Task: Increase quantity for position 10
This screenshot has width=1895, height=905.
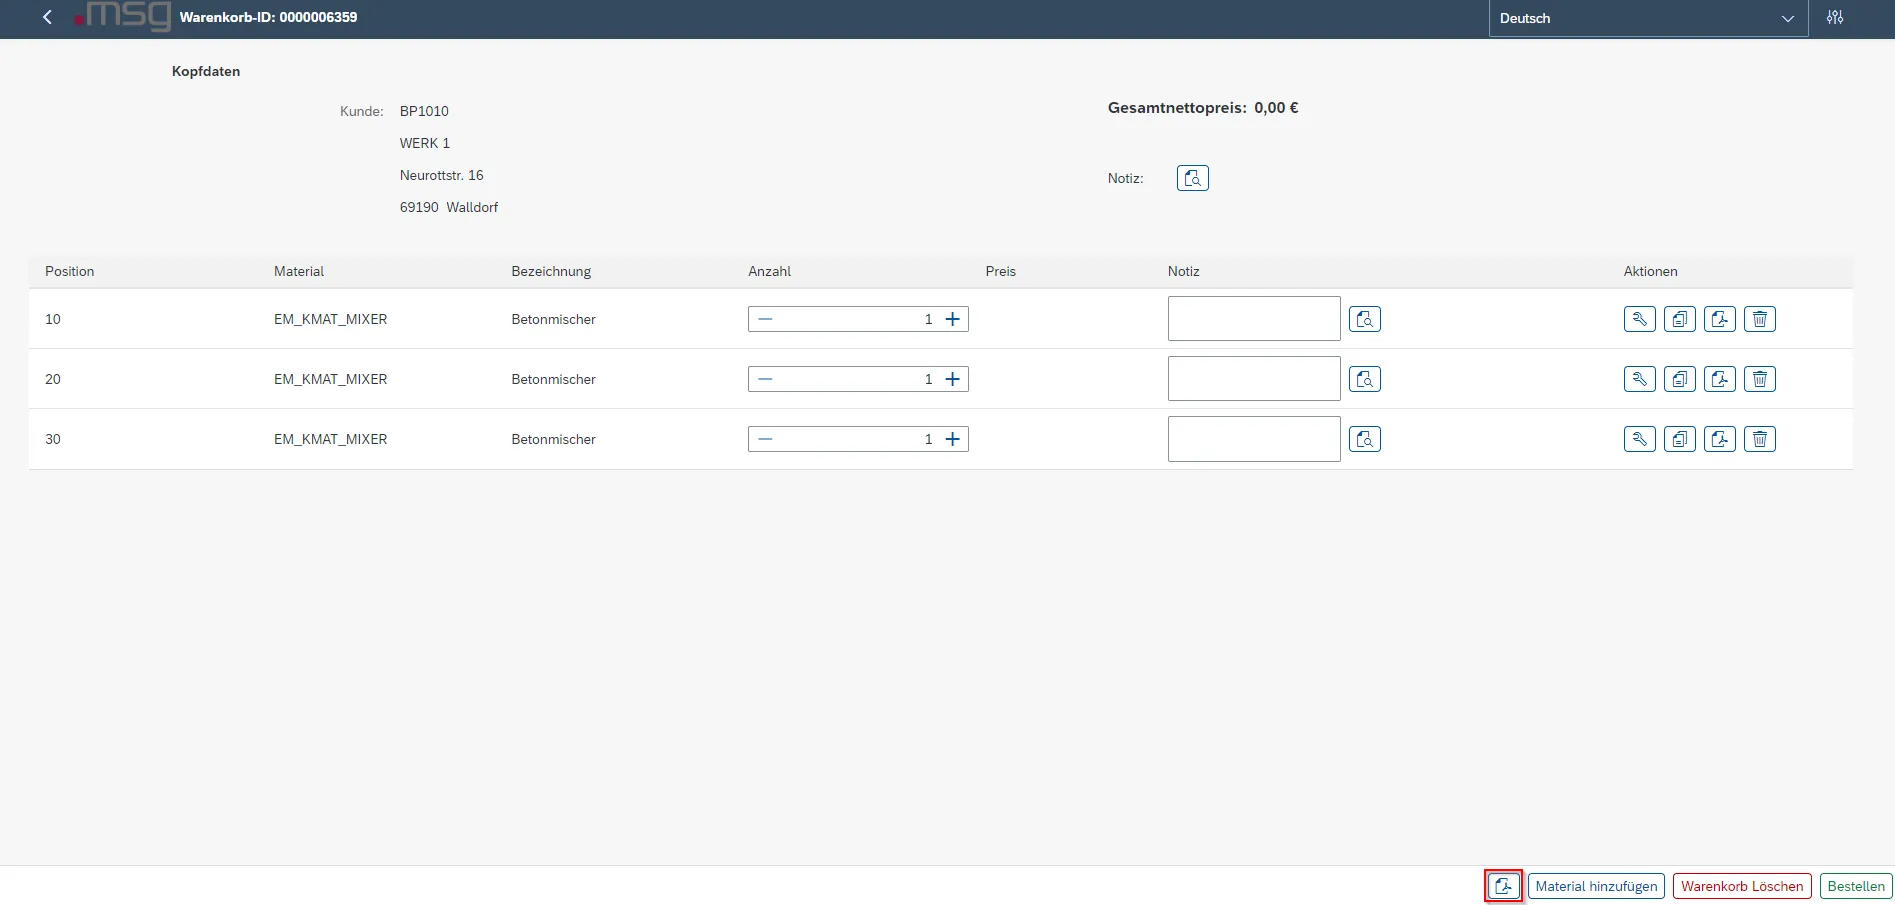Action: (x=952, y=319)
